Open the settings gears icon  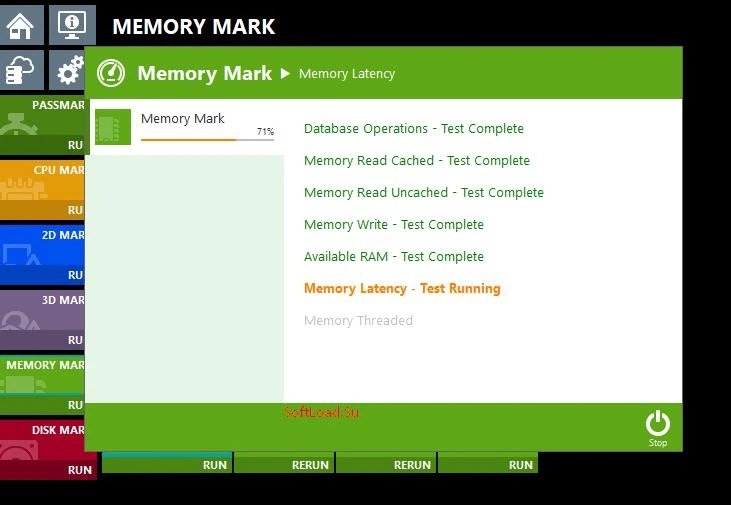point(67,70)
